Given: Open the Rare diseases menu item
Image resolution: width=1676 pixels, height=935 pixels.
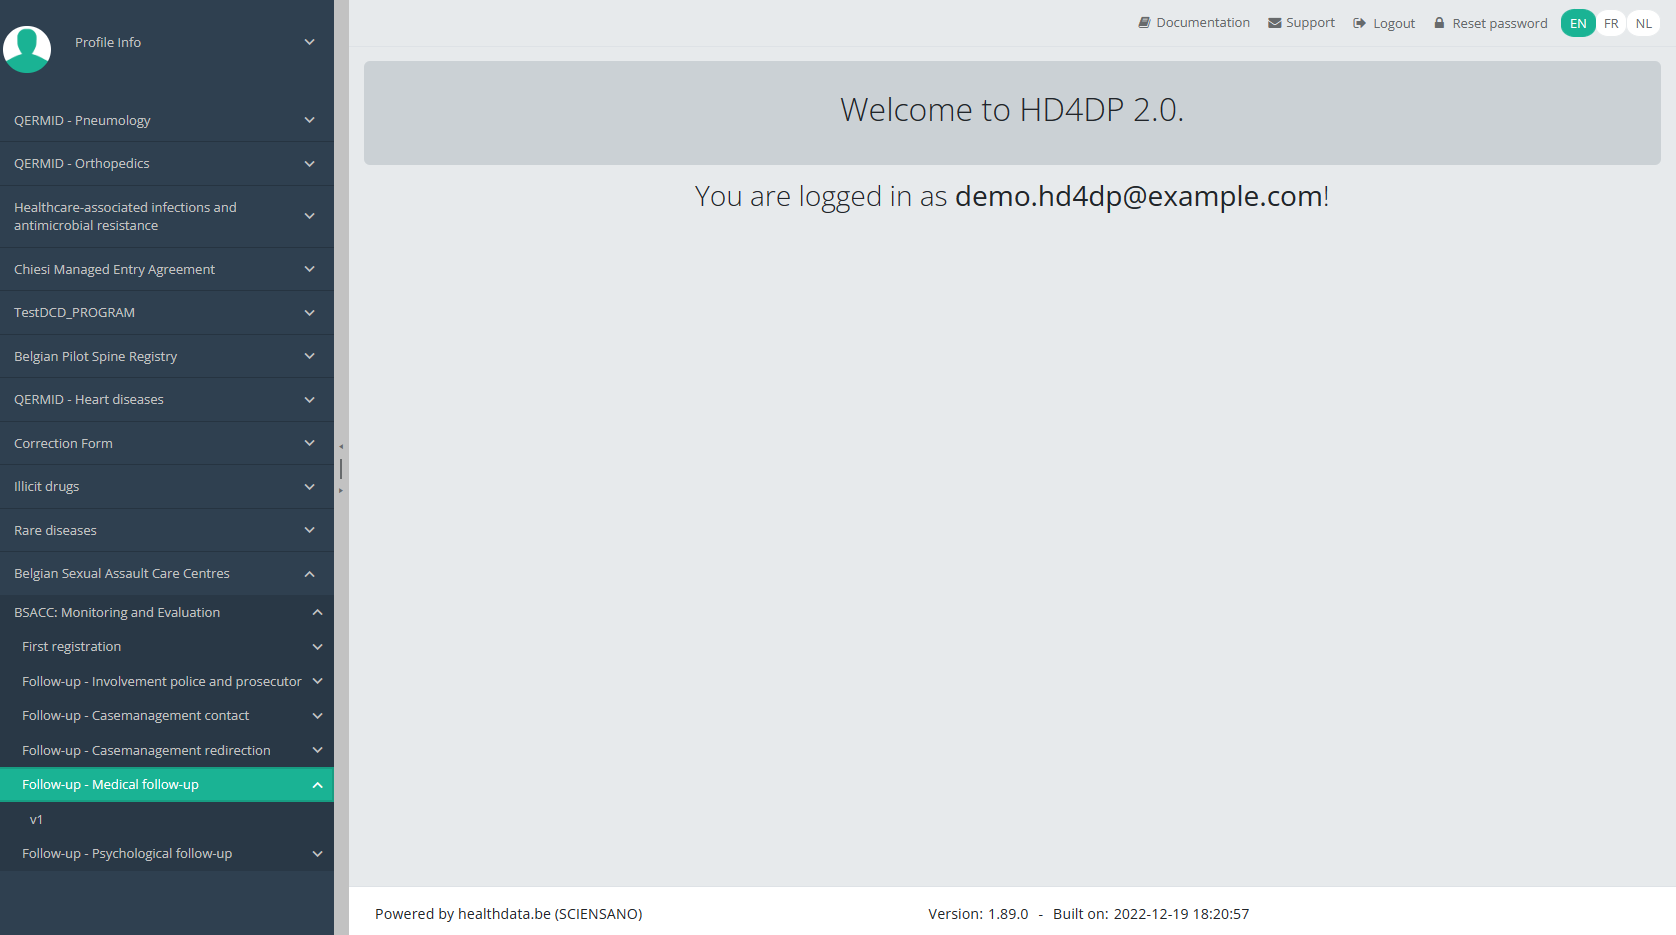Looking at the screenshot, I should [x=56, y=530].
